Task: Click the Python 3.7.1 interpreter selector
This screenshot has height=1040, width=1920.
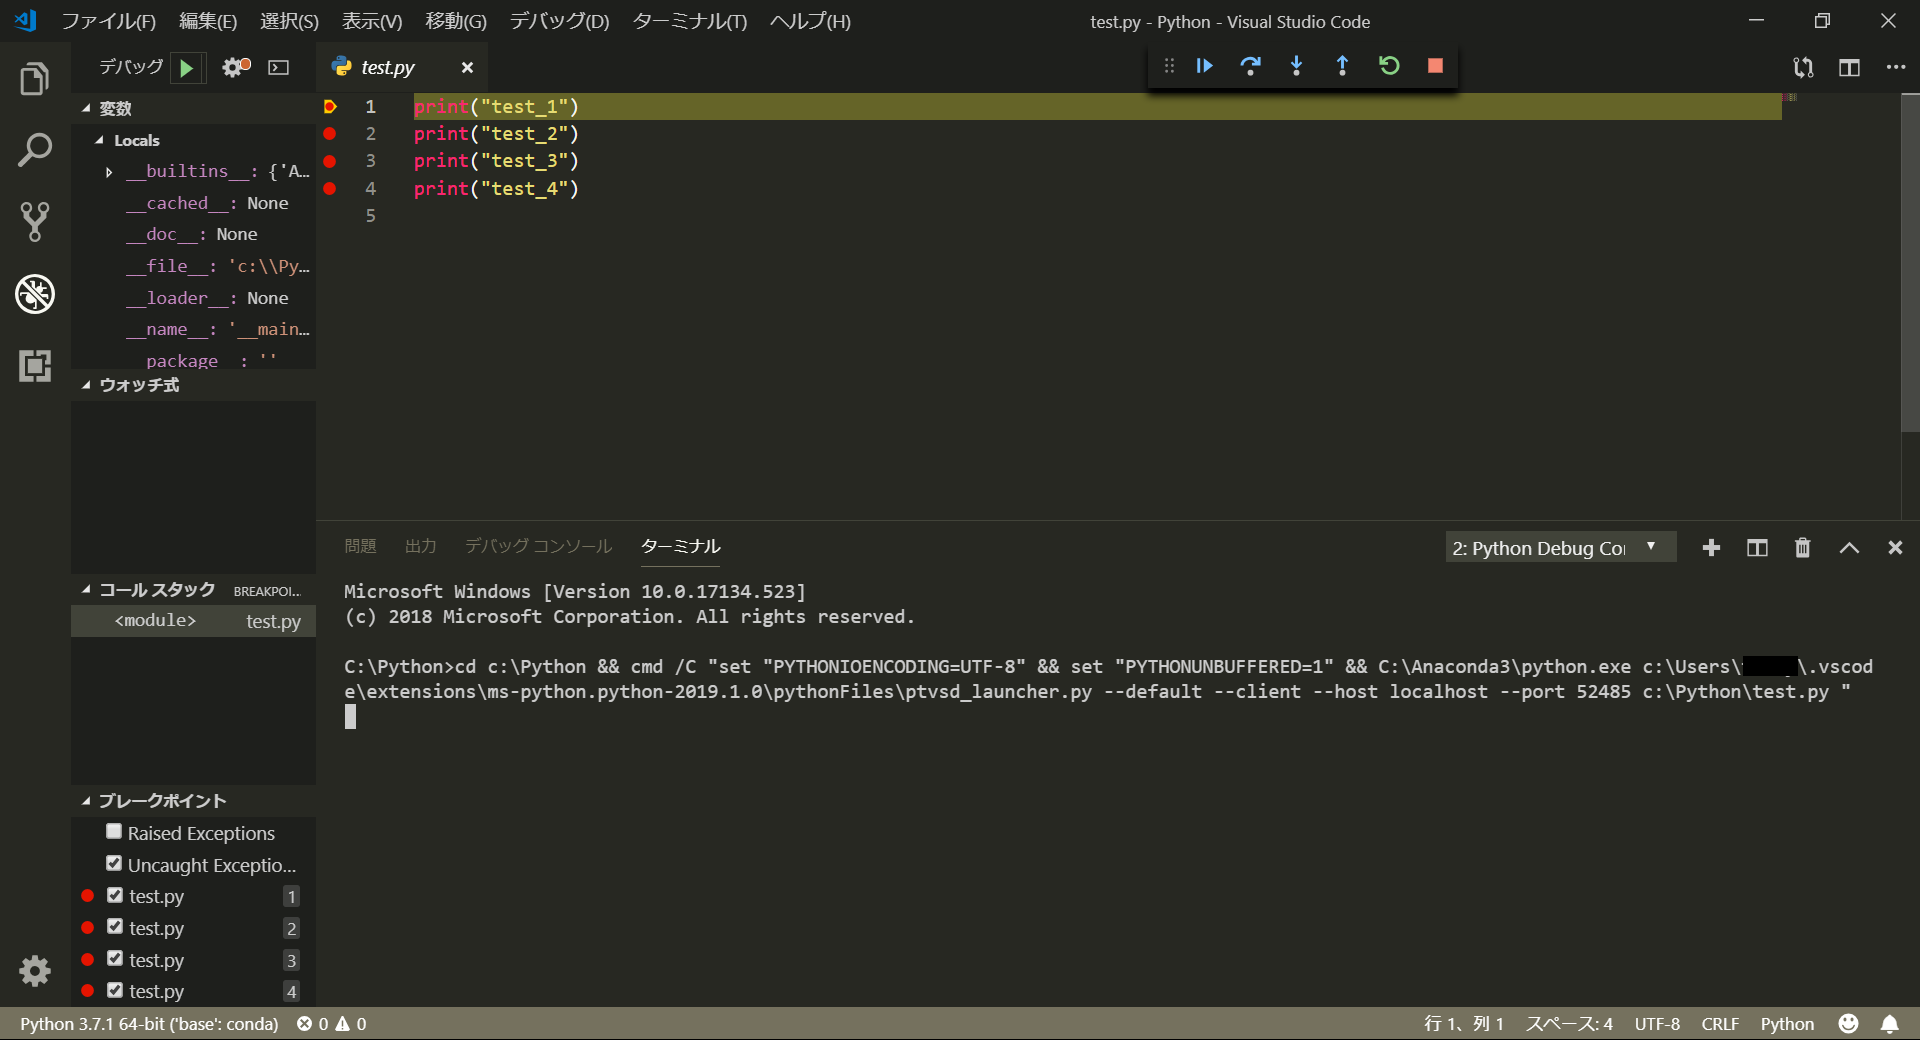Action: [149, 1024]
